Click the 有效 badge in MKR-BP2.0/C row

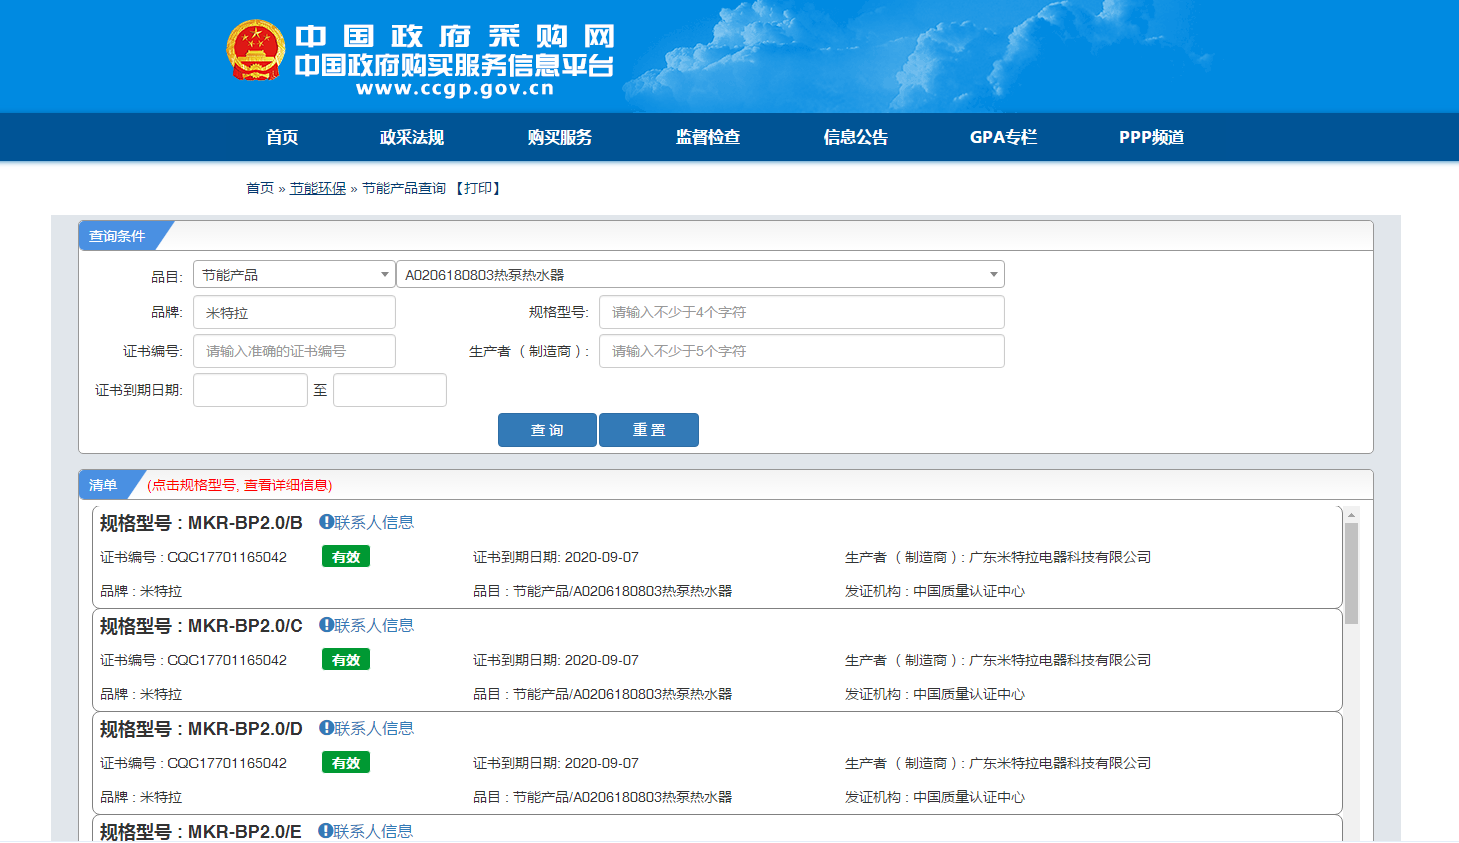[x=346, y=660]
